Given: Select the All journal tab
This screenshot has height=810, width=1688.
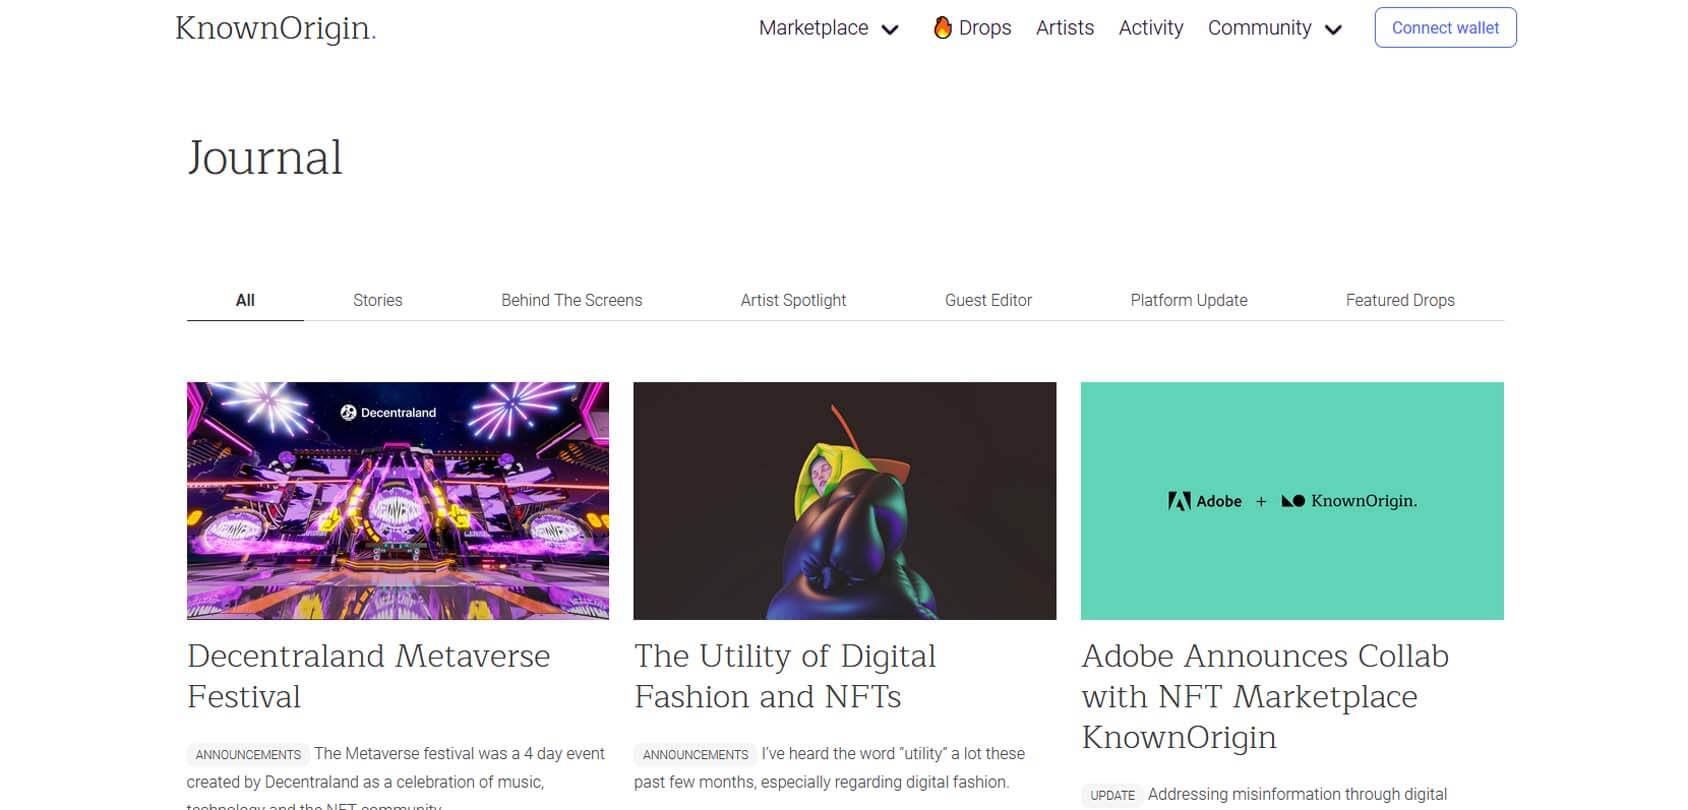Looking at the screenshot, I should point(245,300).
